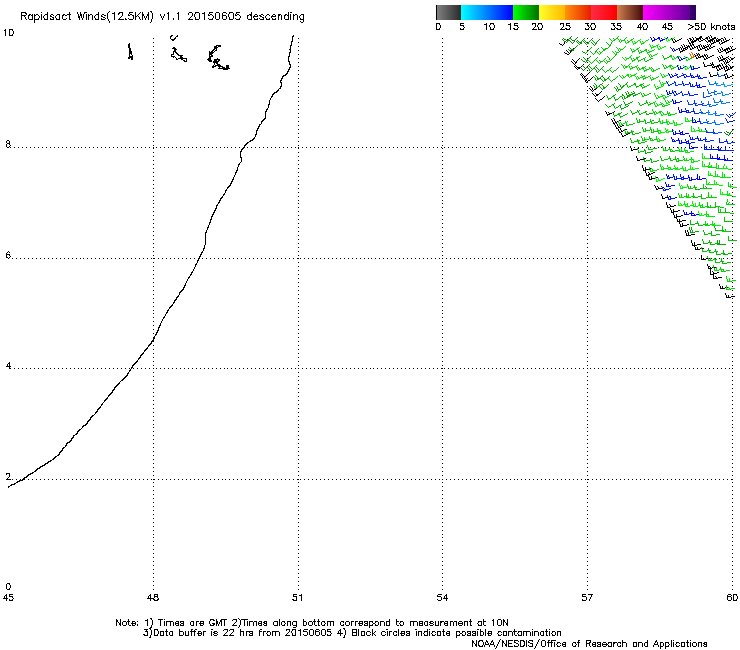This screenshot has width=740, height=650.
Task: Click the longitude axis label '54'
Action: [x=442, y=598]
